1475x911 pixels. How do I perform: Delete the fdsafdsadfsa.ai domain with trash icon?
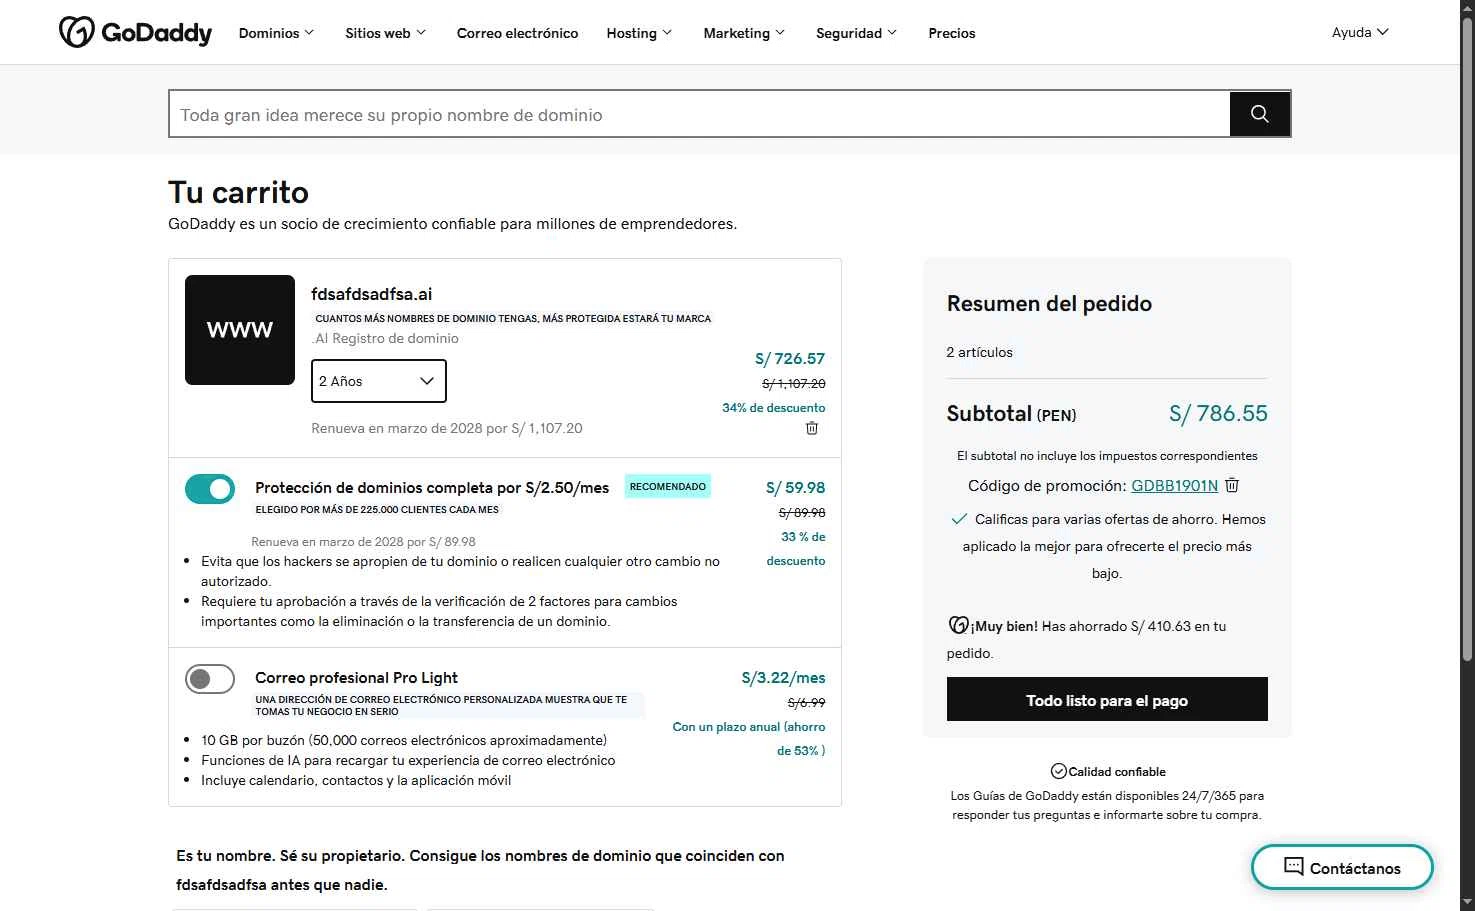point(812,428)
